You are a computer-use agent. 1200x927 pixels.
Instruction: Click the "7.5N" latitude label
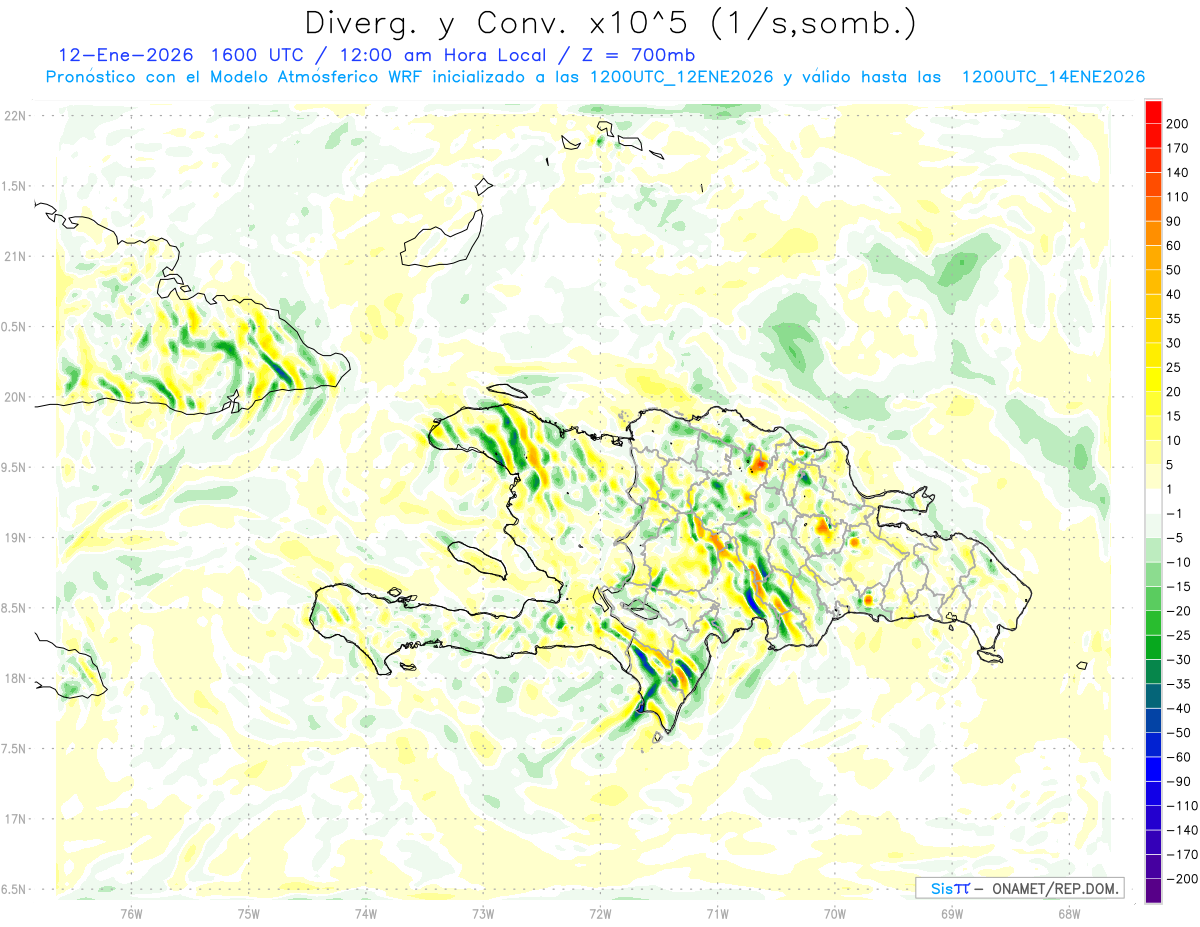click(13, 749)
